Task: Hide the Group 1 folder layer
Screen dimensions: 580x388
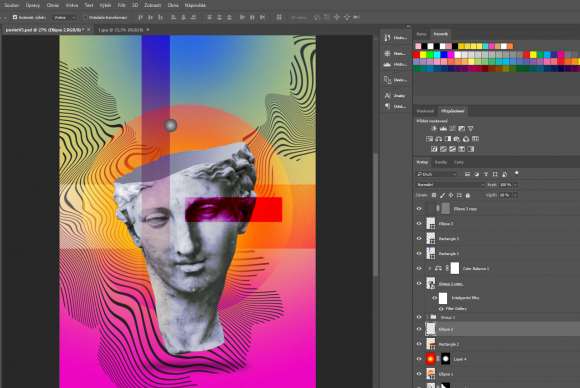Action: point(419,317)
